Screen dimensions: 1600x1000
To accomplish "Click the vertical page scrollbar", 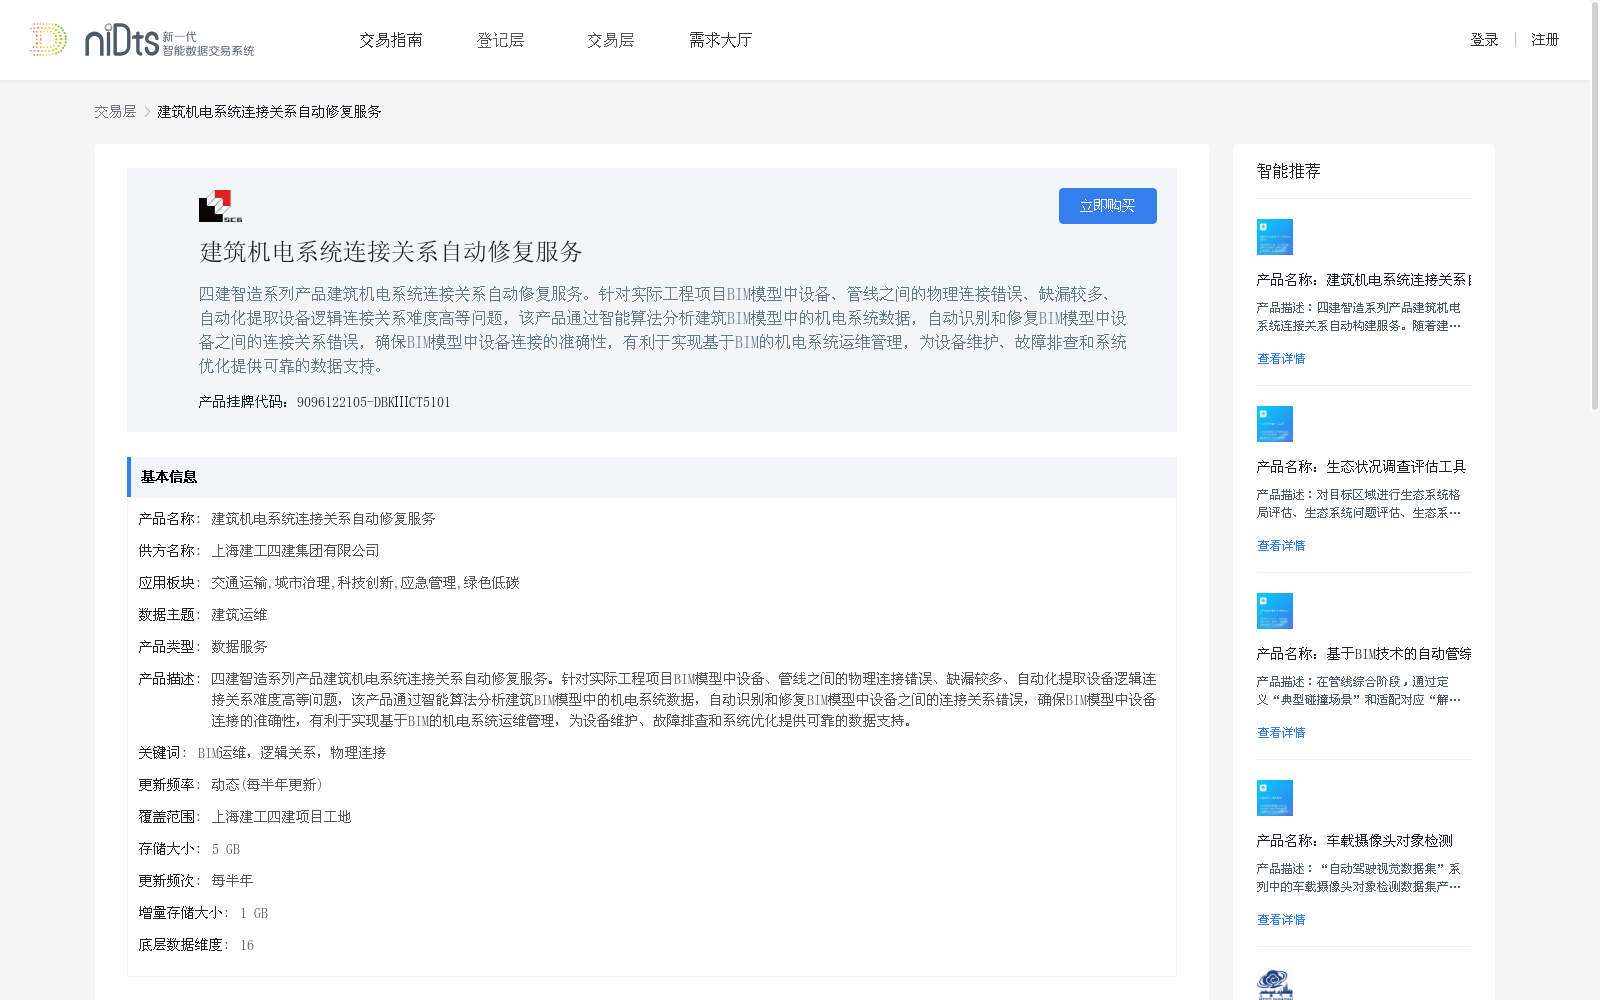I will pos(1595,205).
